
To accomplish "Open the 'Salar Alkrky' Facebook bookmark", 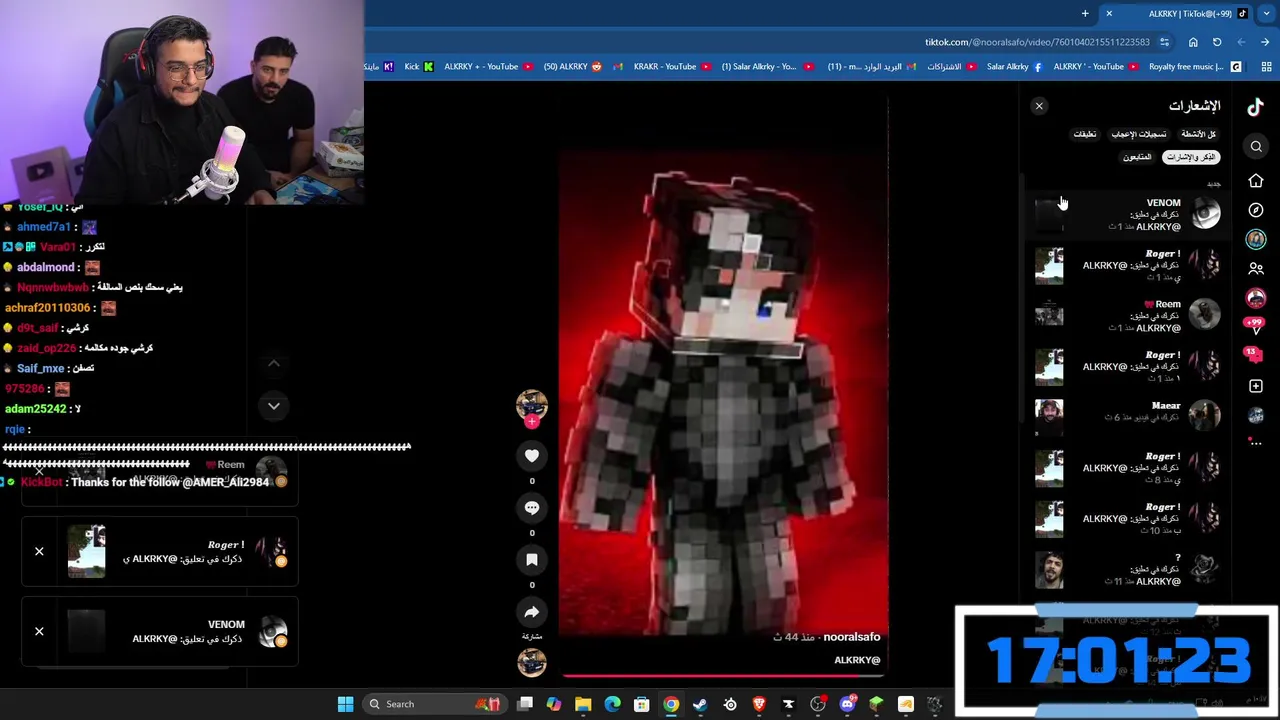I will [x=1014, y=67].
